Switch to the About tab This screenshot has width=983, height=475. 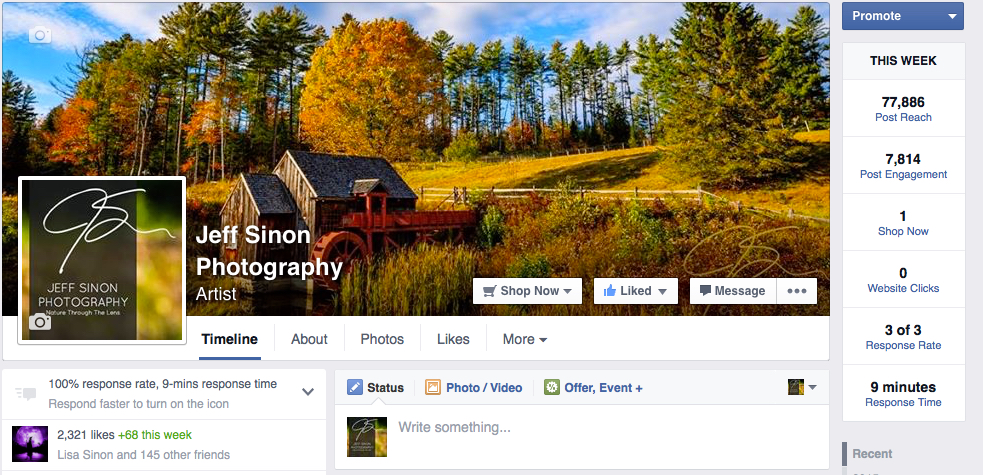tap(309, 339)
